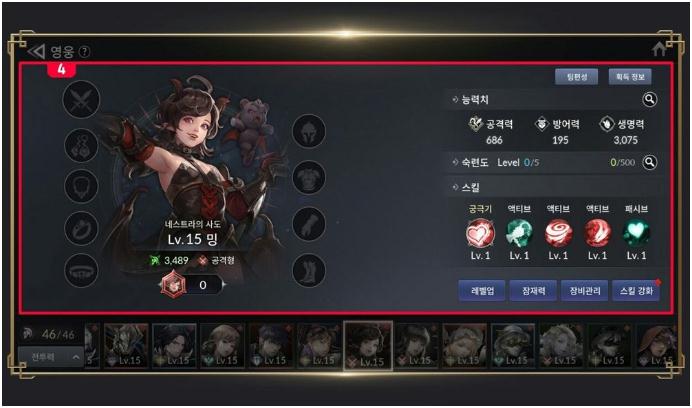This screenshot has height=408, width=692.
Task: Open the 장비관리 equipment management
Action: (585, 291)
